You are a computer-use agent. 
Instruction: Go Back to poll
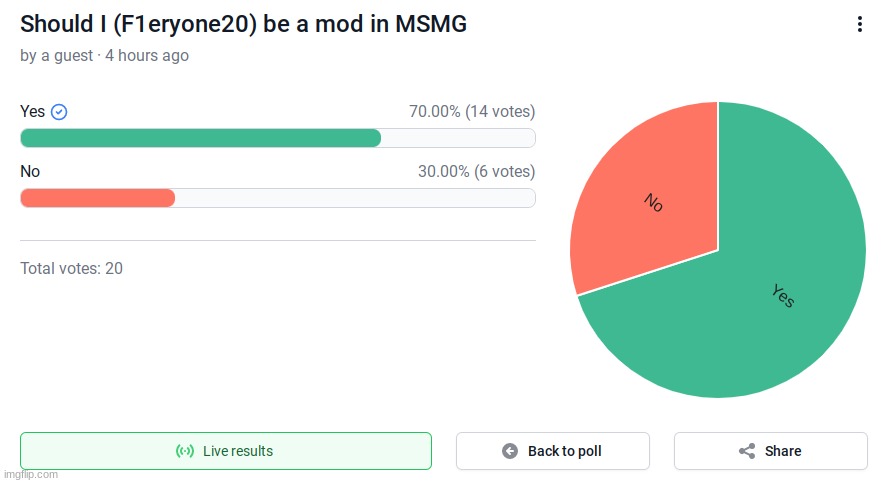coord(553,451)
